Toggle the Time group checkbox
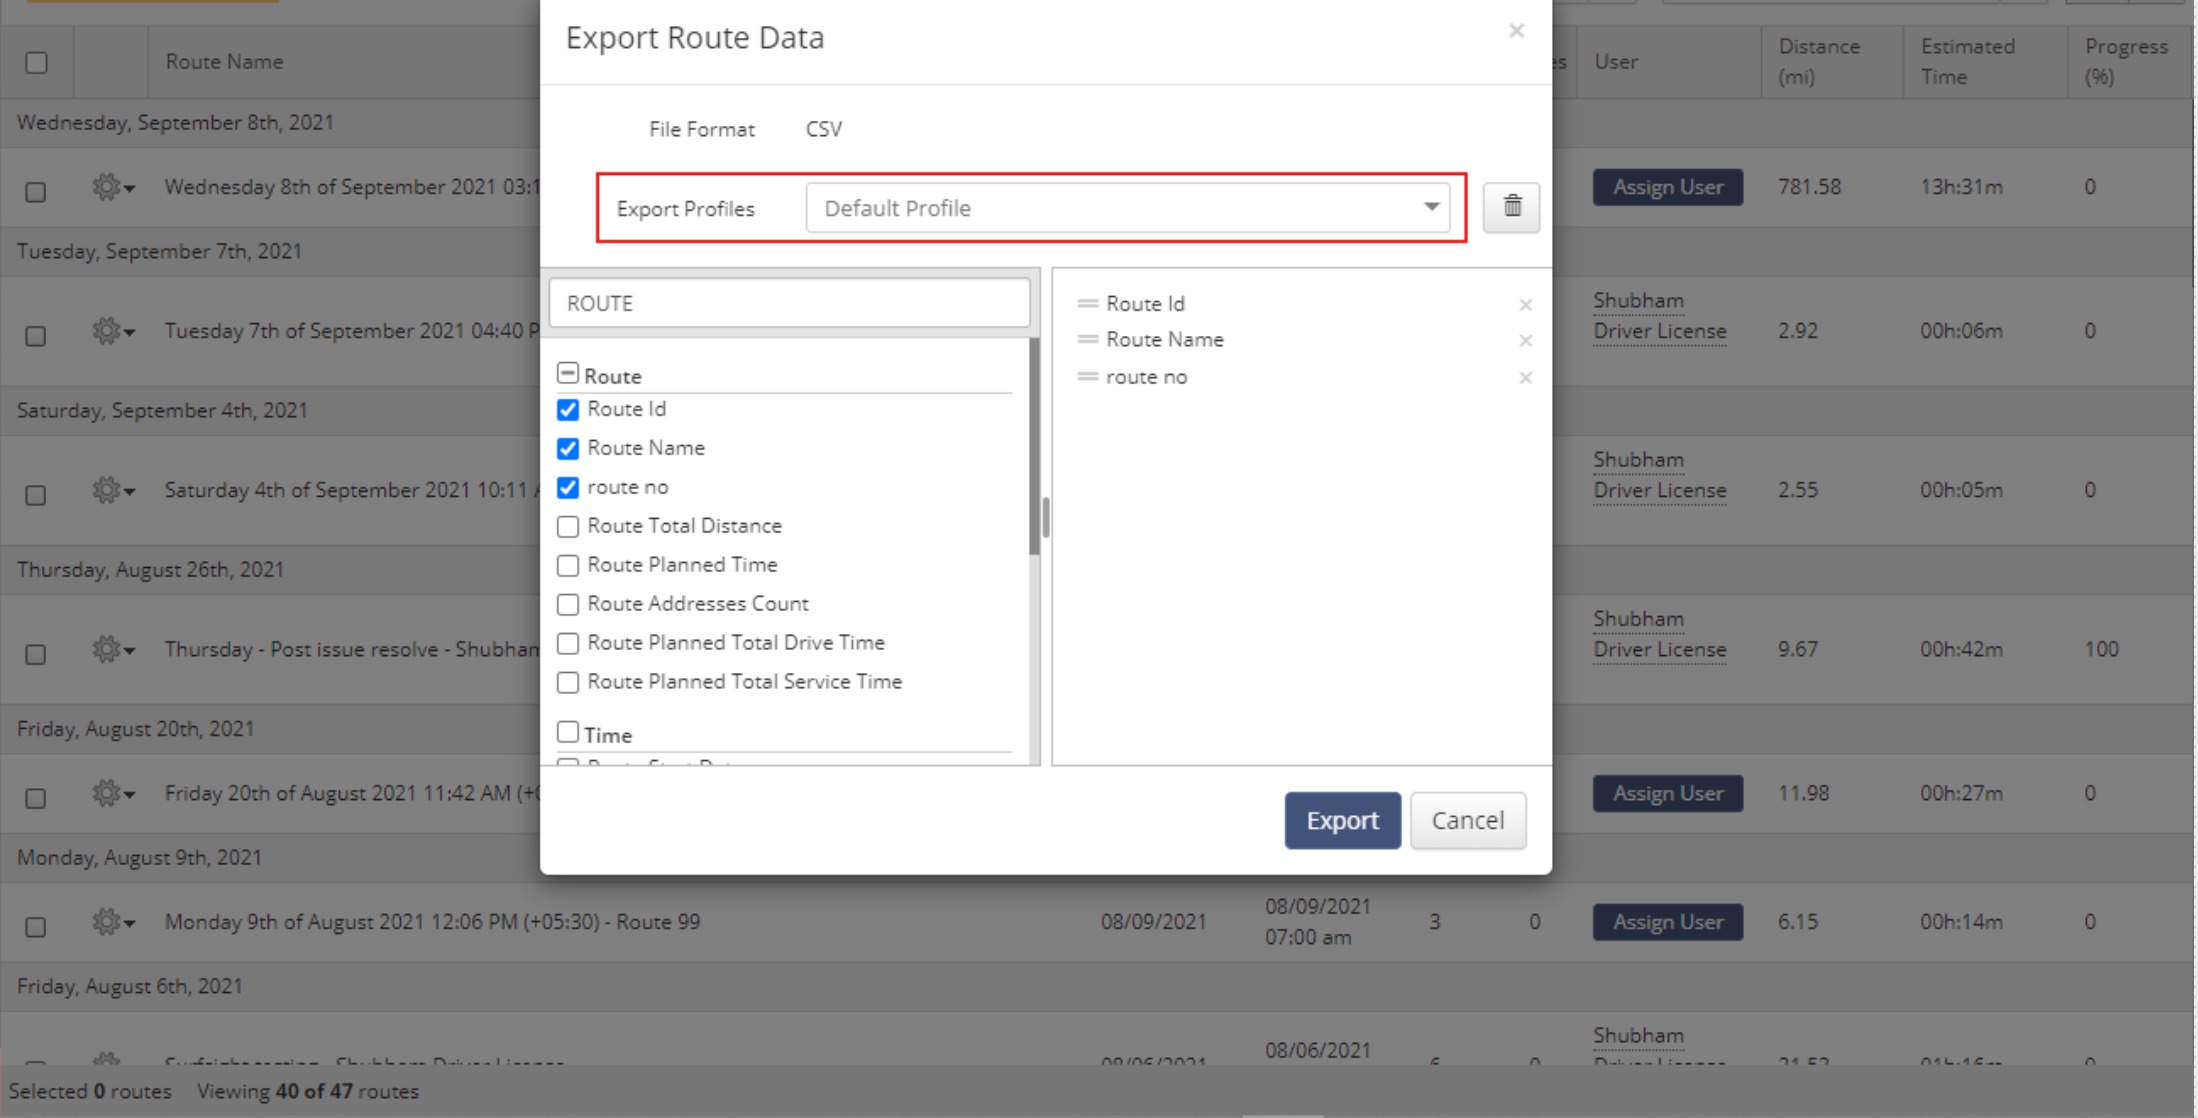 click(568, 732)
